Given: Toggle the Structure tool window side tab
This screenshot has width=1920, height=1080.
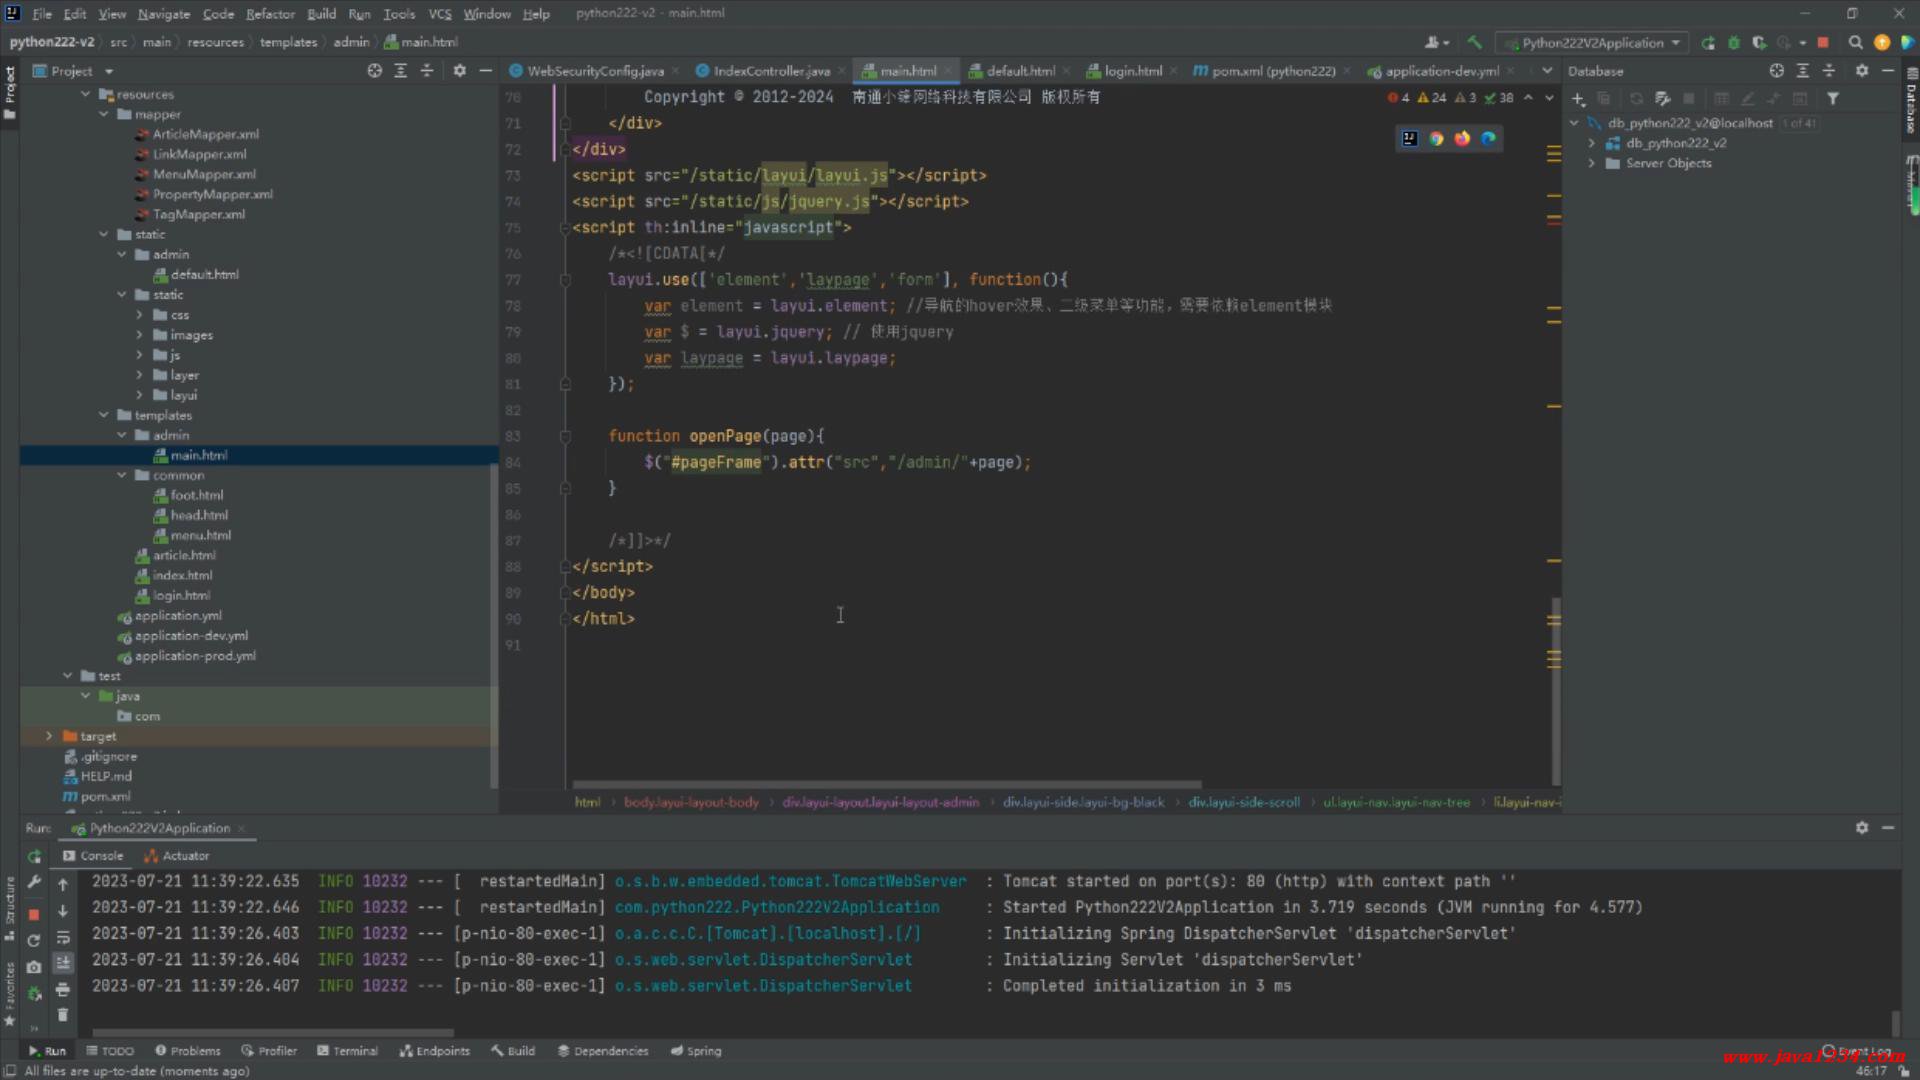Looking at the screenshot, I should pos(10,908).
